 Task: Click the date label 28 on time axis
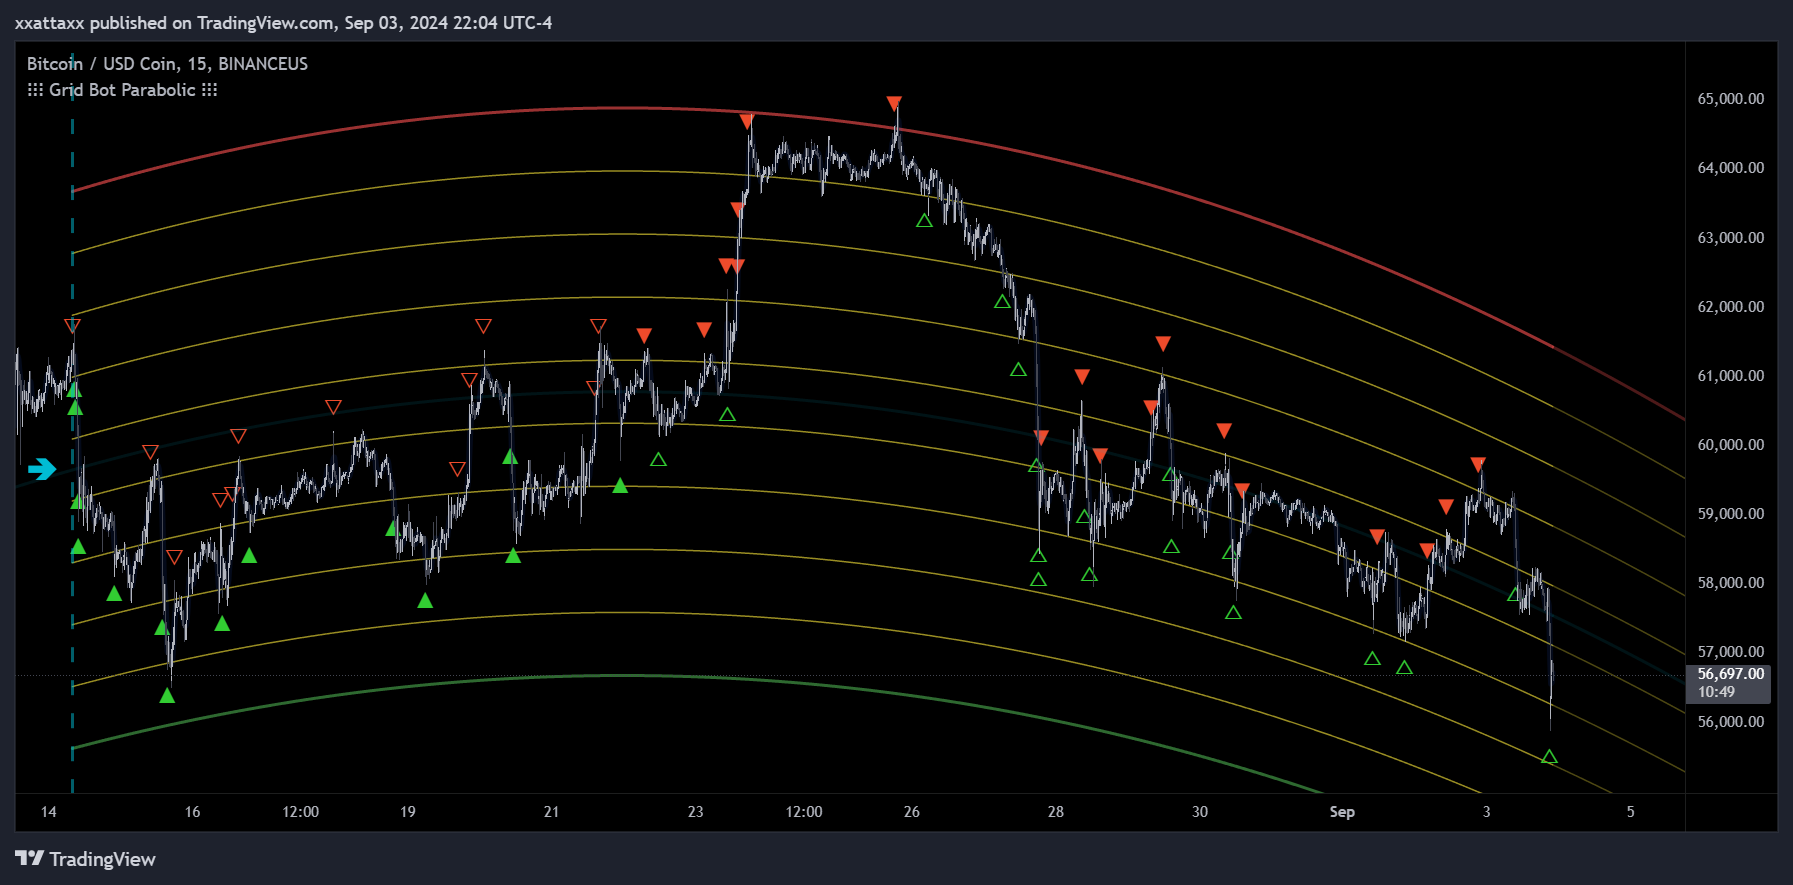coord(1055,812)
